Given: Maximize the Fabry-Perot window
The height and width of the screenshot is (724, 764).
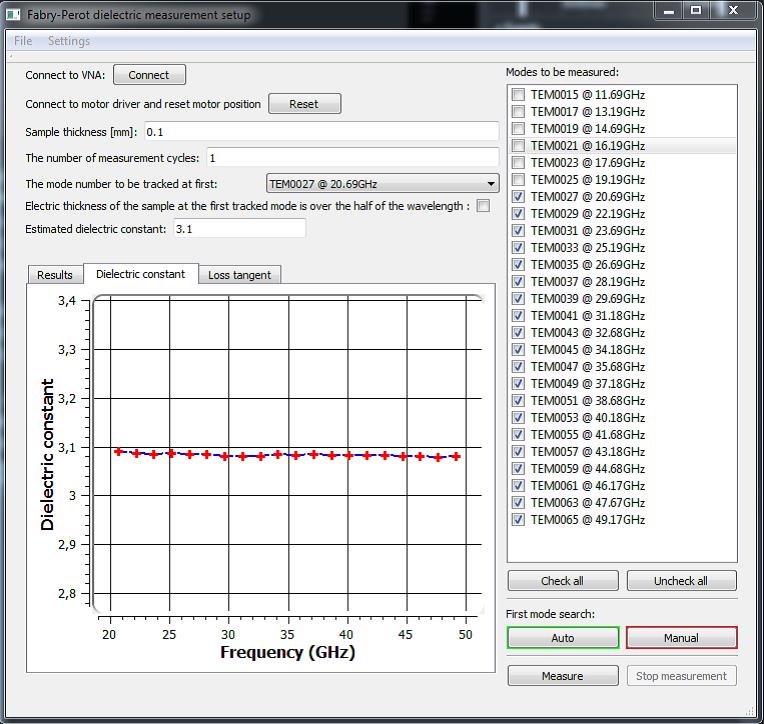Looking at the screenshot, I should (696, 11).
